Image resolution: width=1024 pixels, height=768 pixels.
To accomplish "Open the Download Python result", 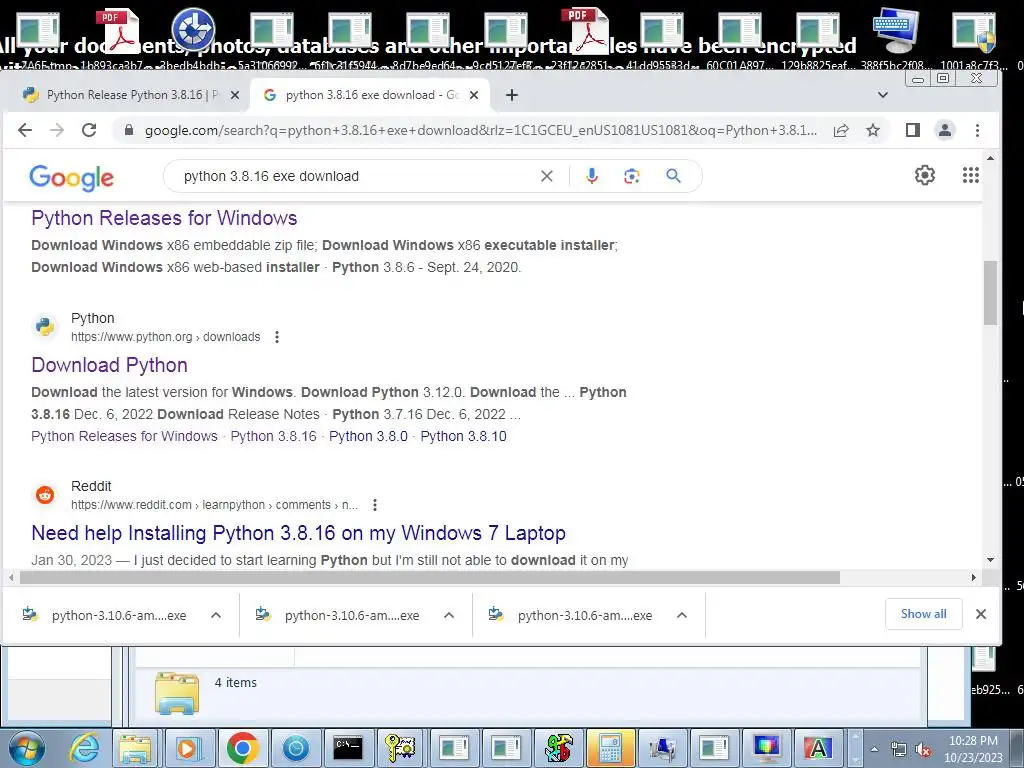I will coord(110,365).
